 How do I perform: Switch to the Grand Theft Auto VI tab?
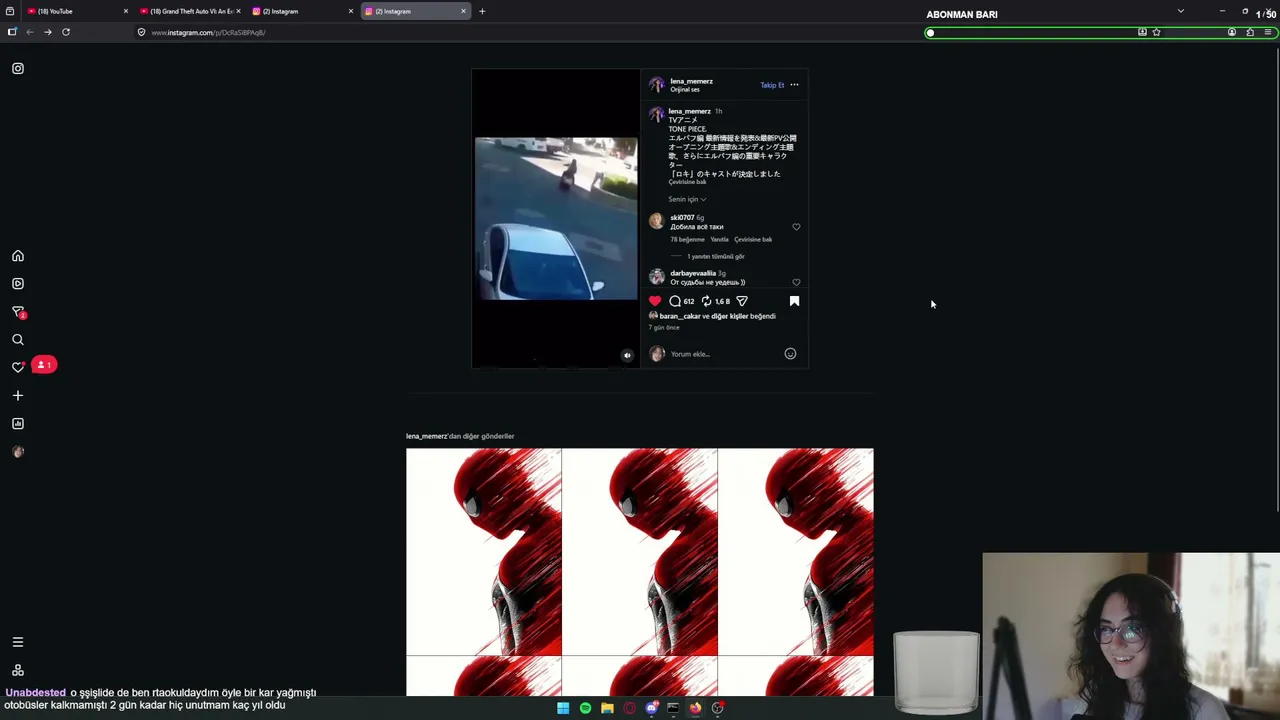tap(188, 11)
